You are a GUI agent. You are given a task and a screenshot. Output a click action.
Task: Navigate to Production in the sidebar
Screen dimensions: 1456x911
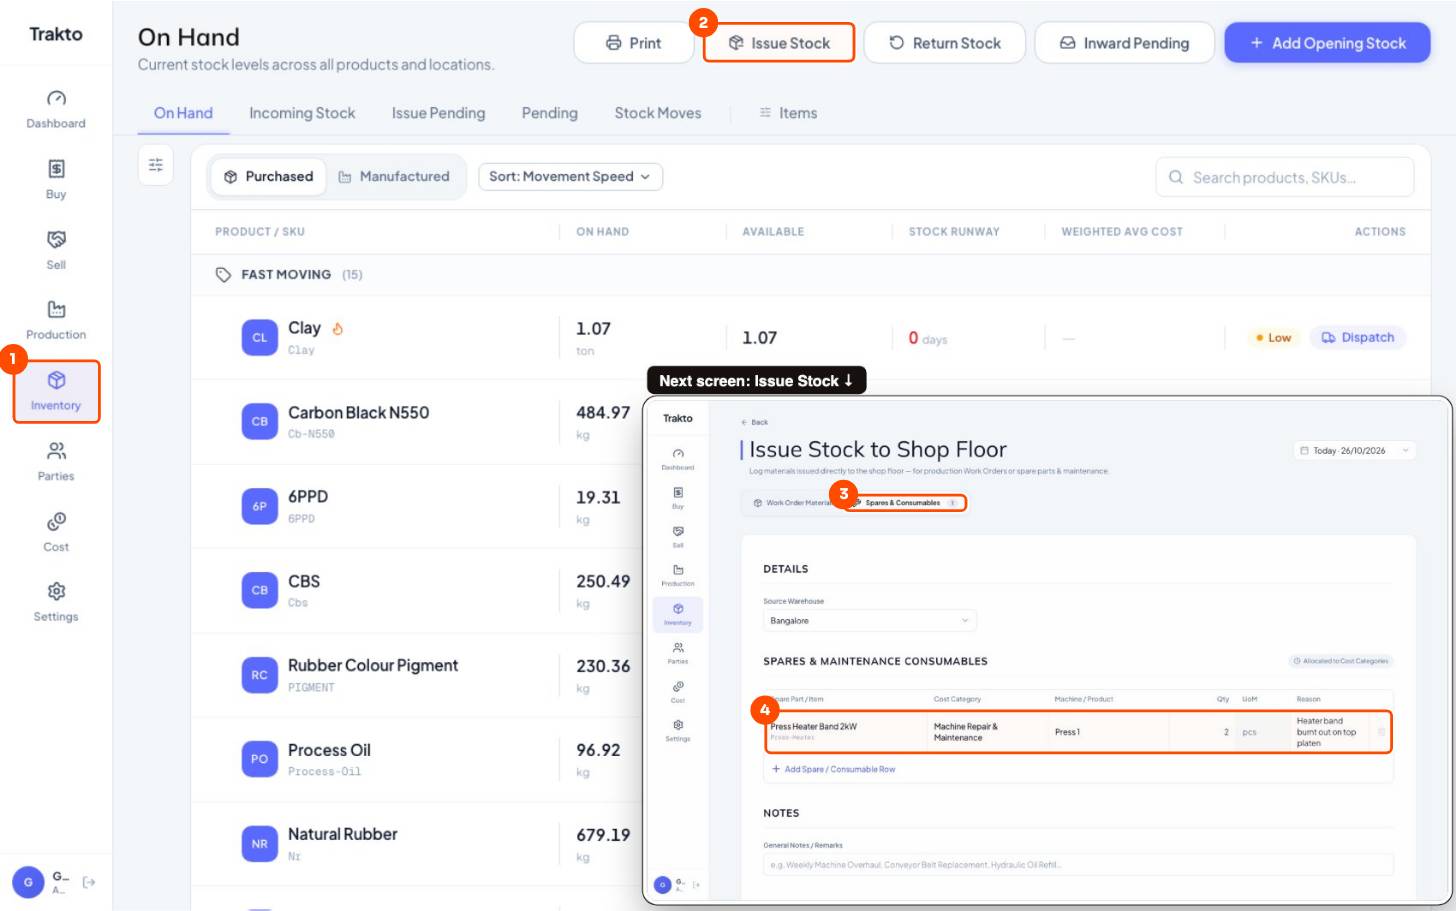click(56, 321)
